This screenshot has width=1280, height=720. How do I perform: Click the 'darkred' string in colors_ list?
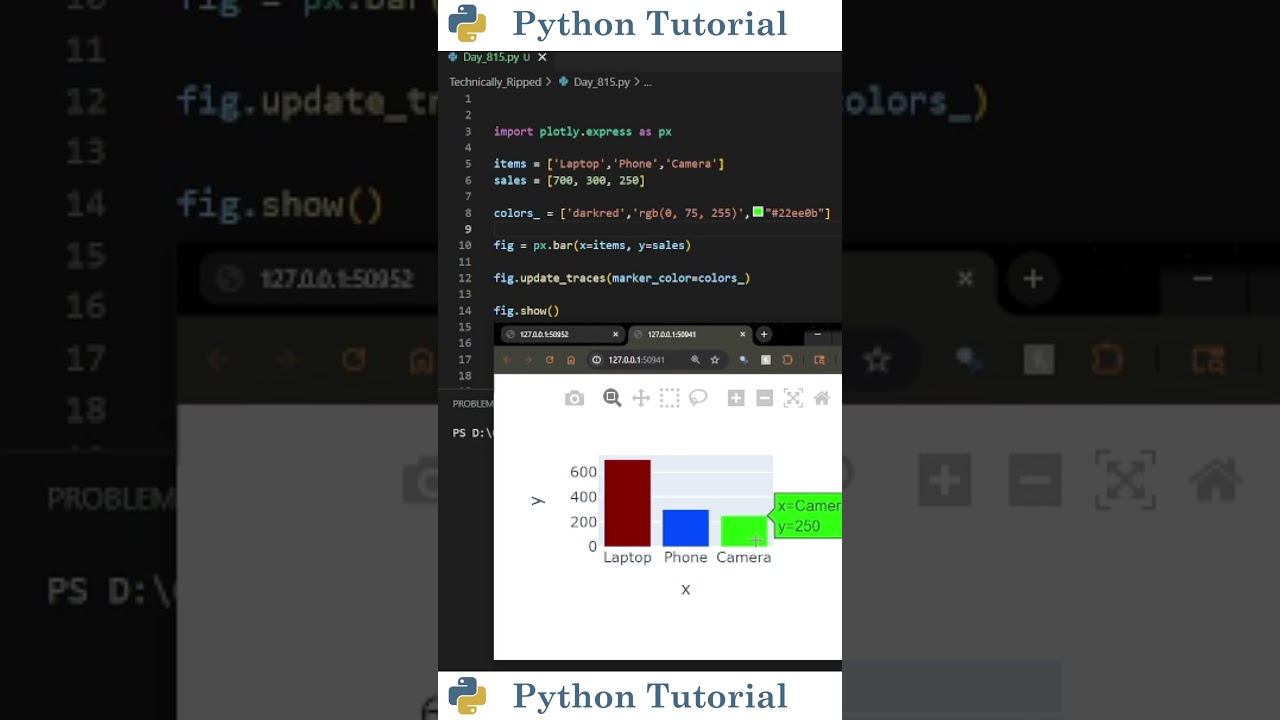[596, 213]
